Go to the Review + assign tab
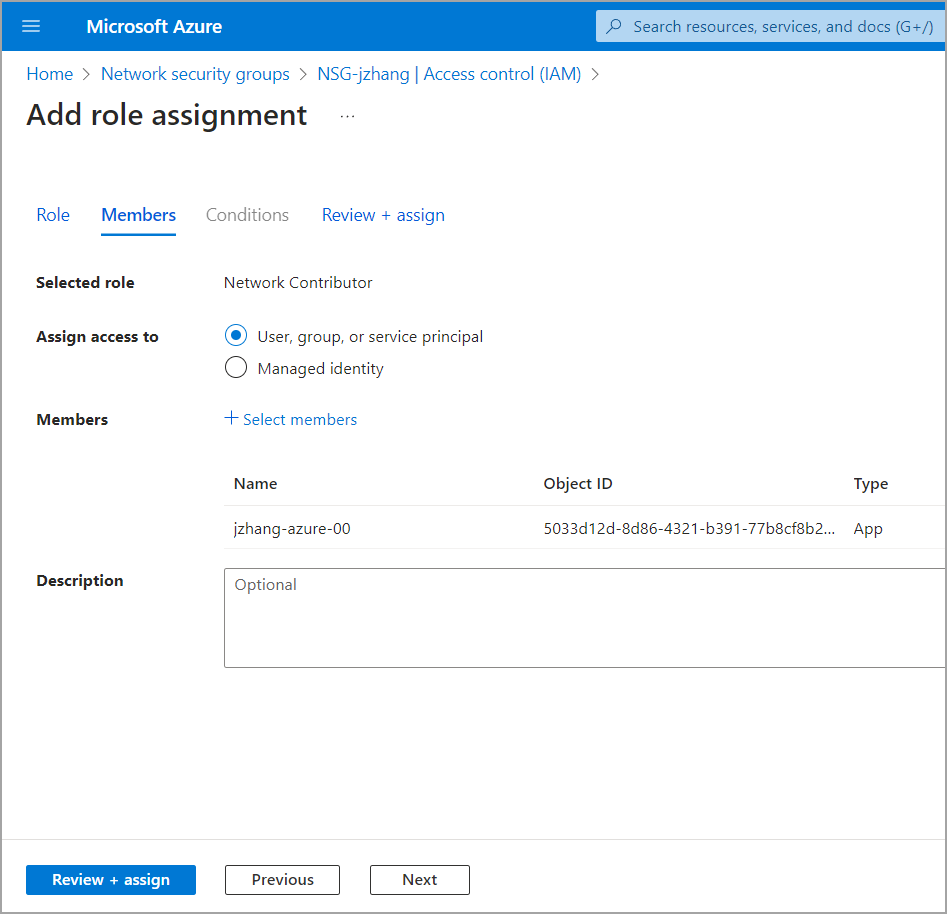Screen dimensions: 947x914 pos(383,215)
